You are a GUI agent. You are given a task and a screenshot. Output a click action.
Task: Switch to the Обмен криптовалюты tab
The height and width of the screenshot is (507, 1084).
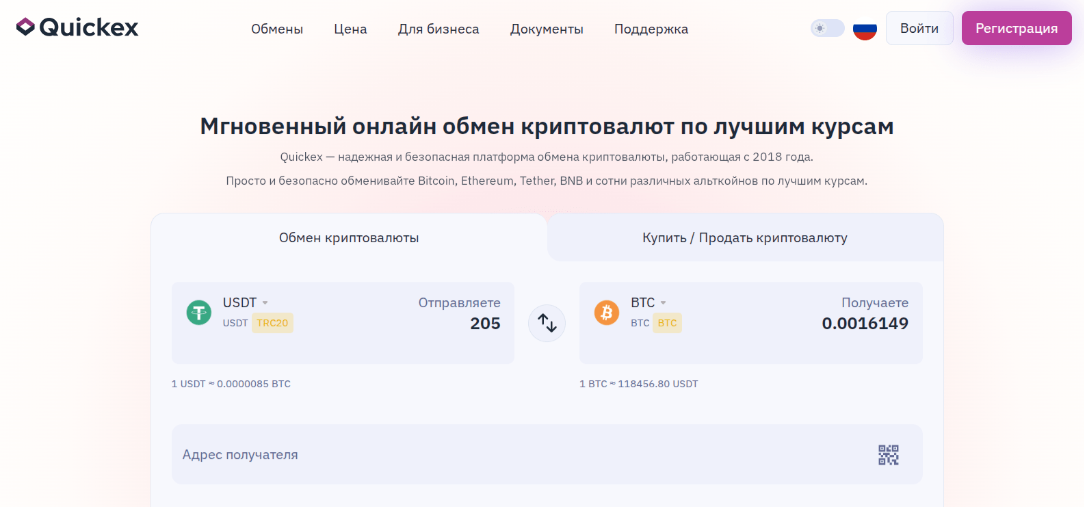pyautogui.click(x=349, y=238)
